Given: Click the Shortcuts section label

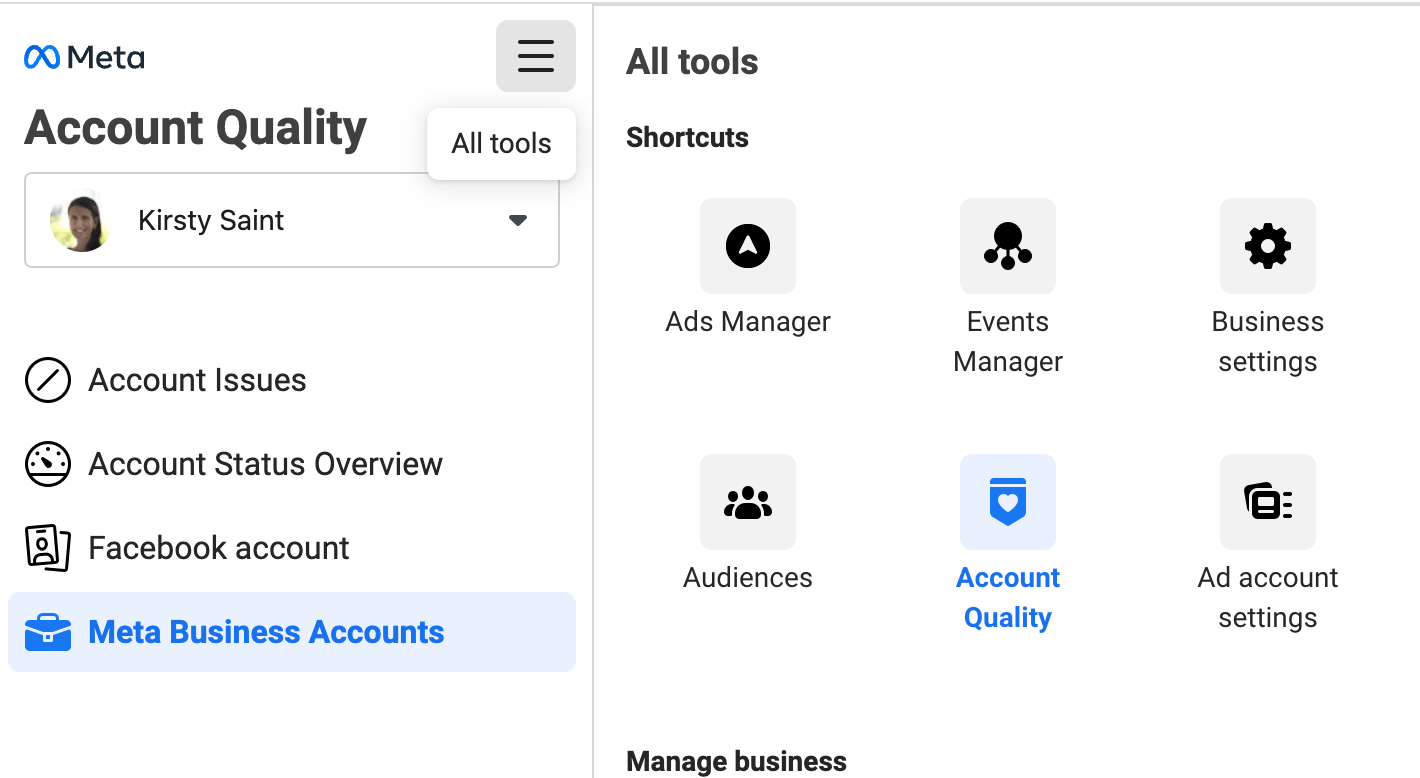Looking at the screenshot, I should [x=687, y=137].
